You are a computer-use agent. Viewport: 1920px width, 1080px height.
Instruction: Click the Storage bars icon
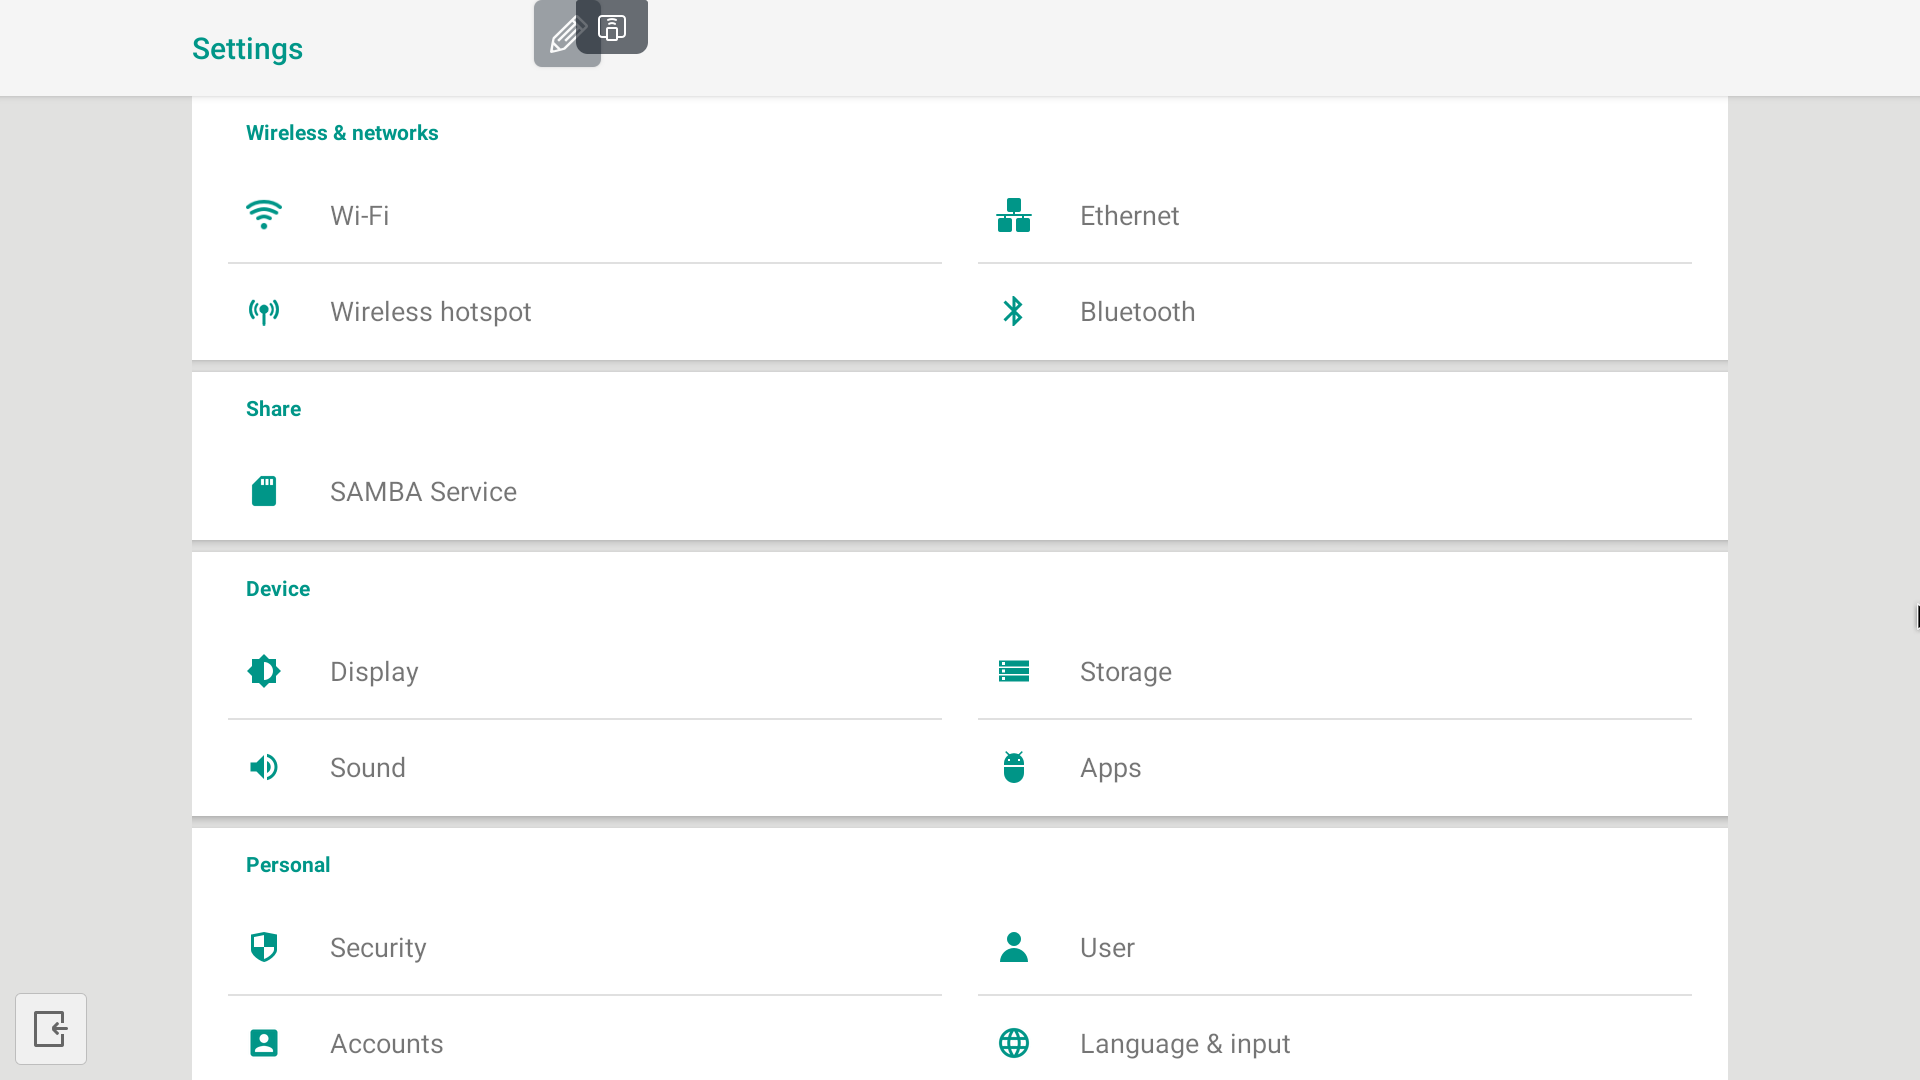coord(1014,671)
